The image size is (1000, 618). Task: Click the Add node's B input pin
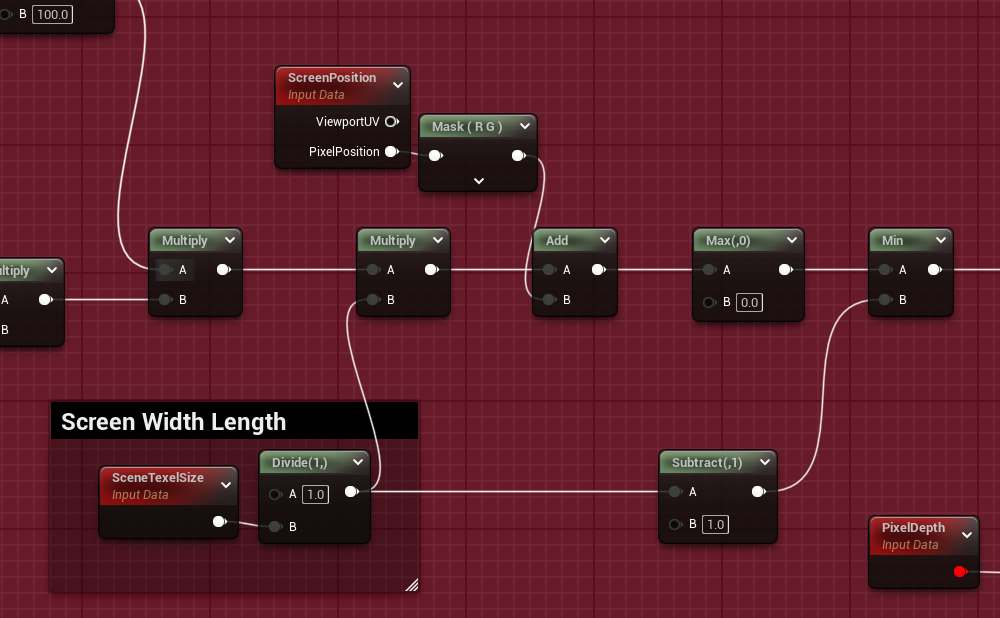548,299
